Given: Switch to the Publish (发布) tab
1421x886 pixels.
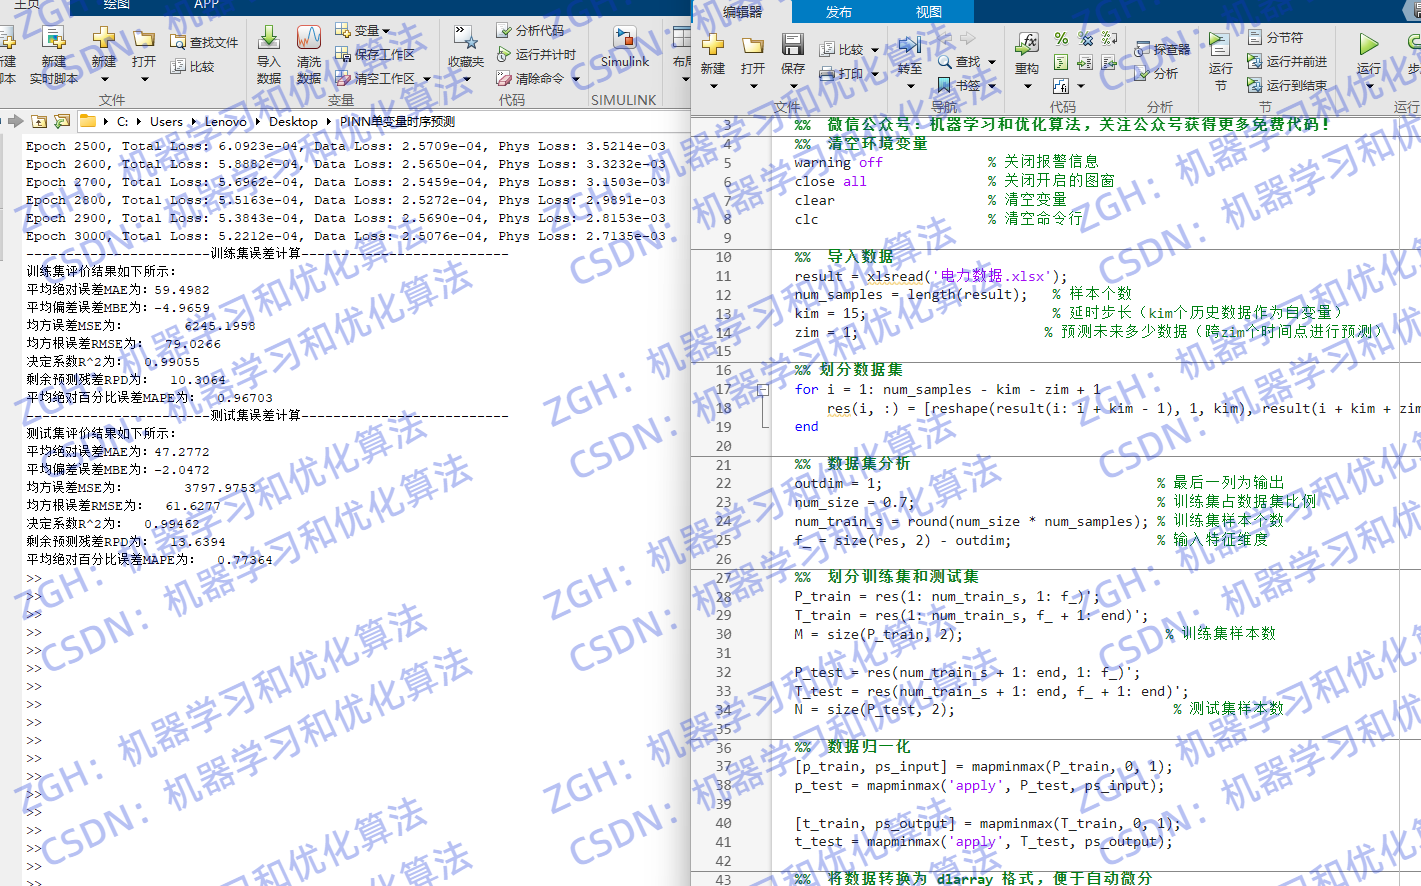Looking at the screenshot, I should [x=839, y=12].
